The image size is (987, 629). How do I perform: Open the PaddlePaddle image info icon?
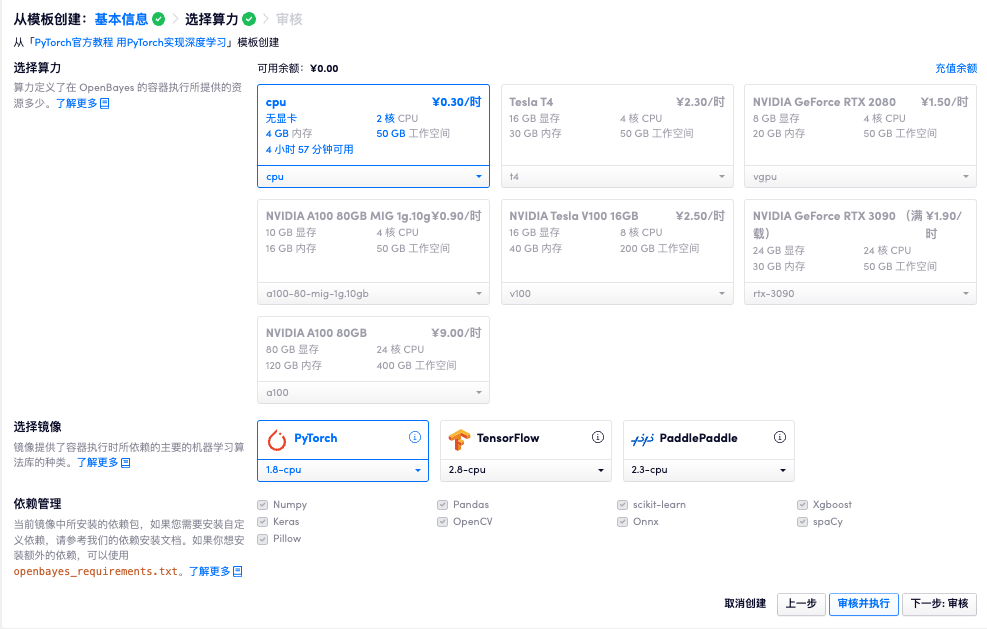780,437
